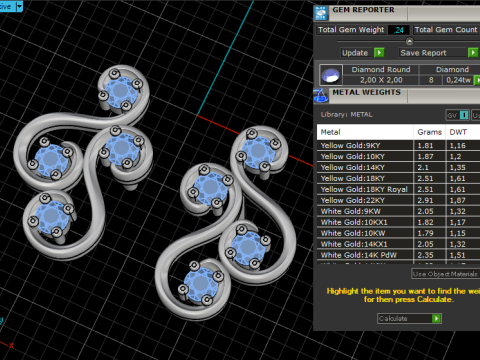Viewport: 480px width, 360px height.
Task: Click the green arrow next to 0,24tw
Action: click(x=477, y=80)
